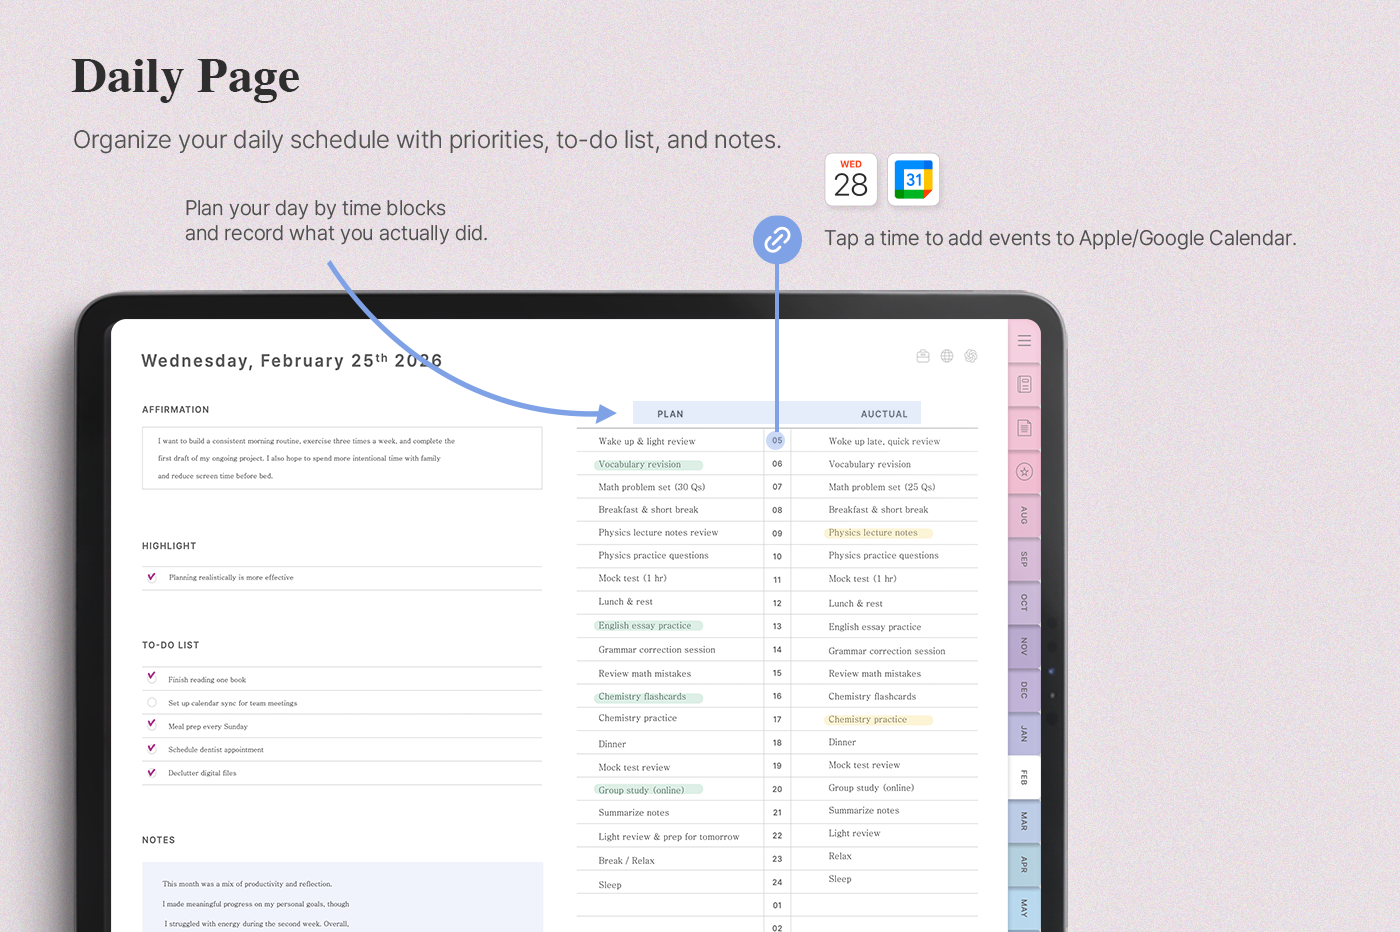Click the briefcase icon at page top
Image resolution: width=1400 pixels, height=932 pixels.
coord(923,356)
